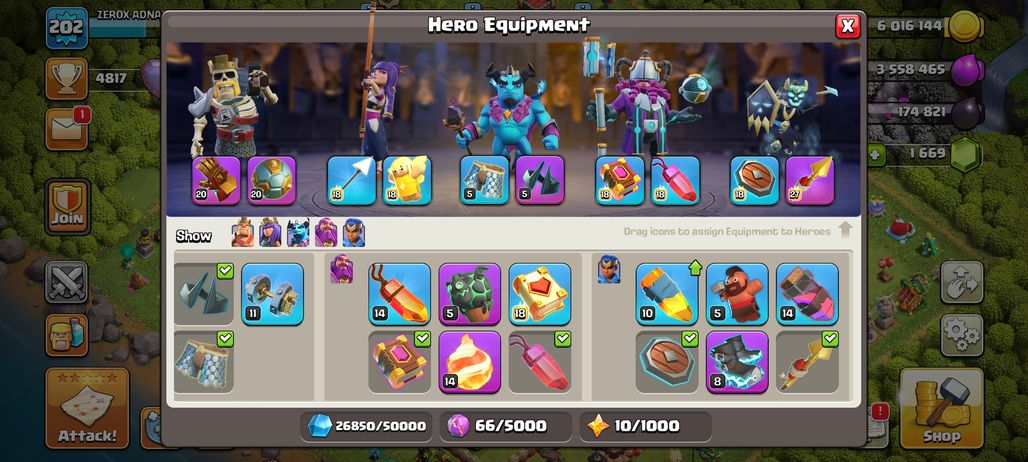Close the Hero Equipment window
The image size is (1028, 462).
coord(848,26)
